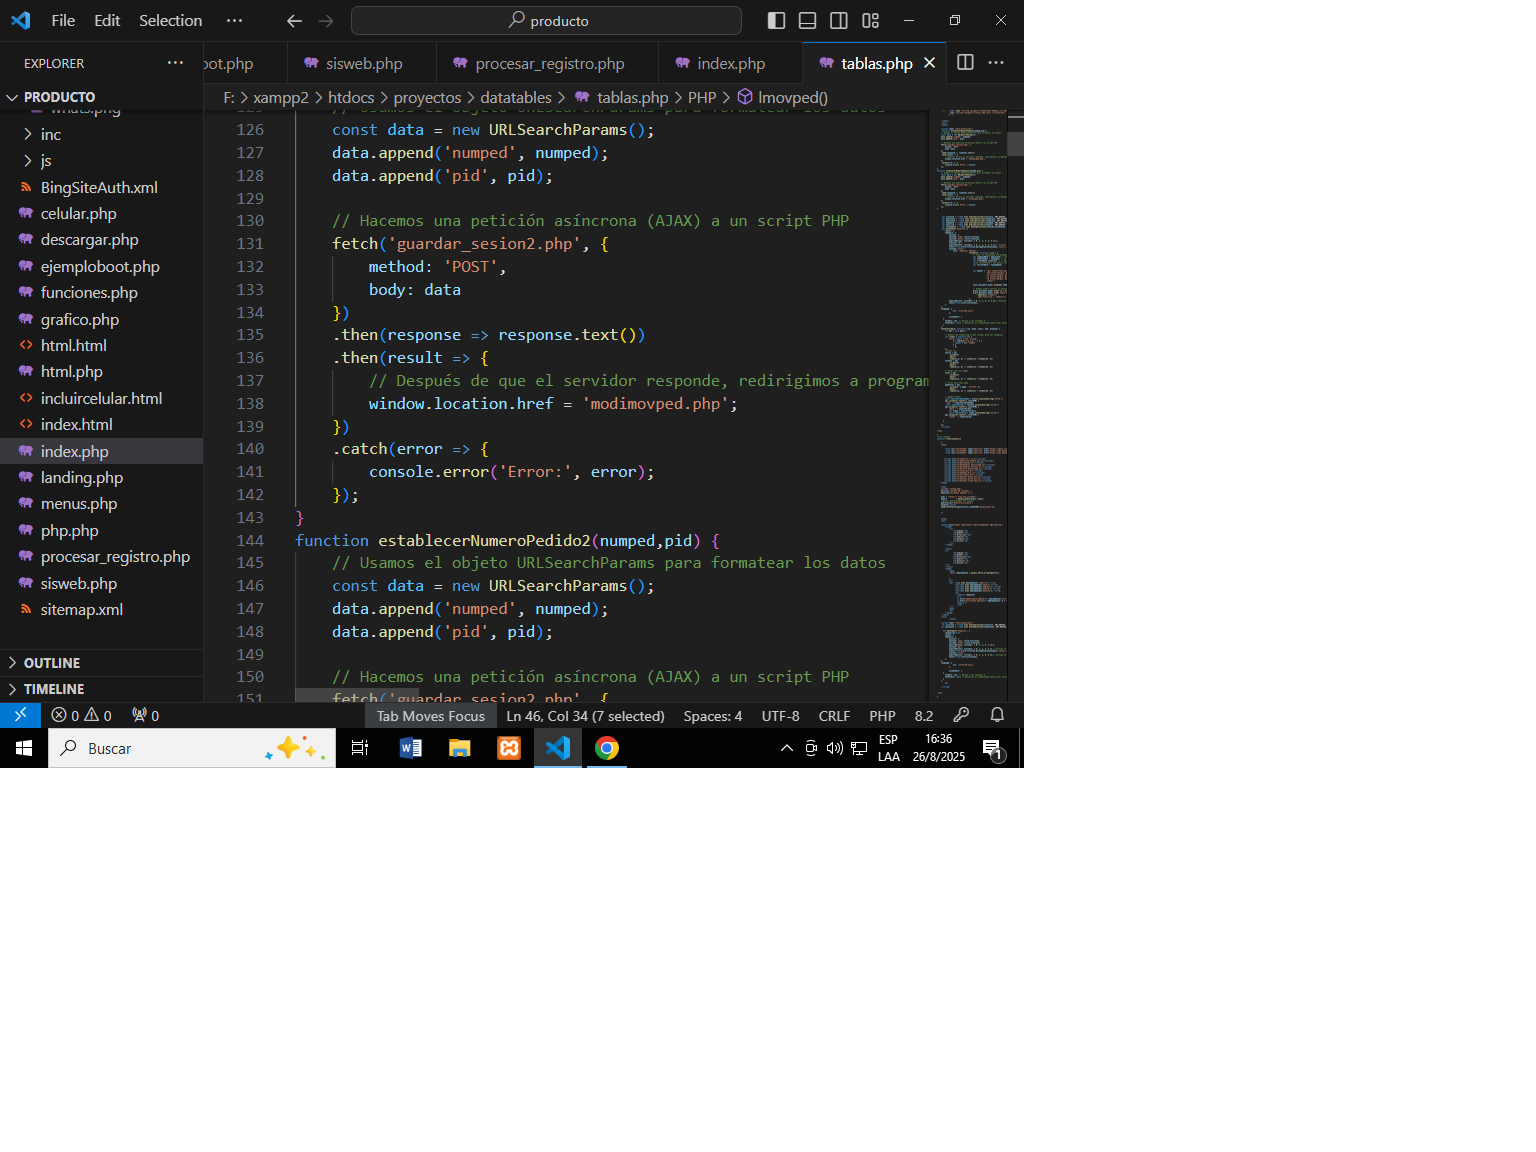Click the producto command center search box
The image size is (1536, 1152).
(x=547, y=20)
